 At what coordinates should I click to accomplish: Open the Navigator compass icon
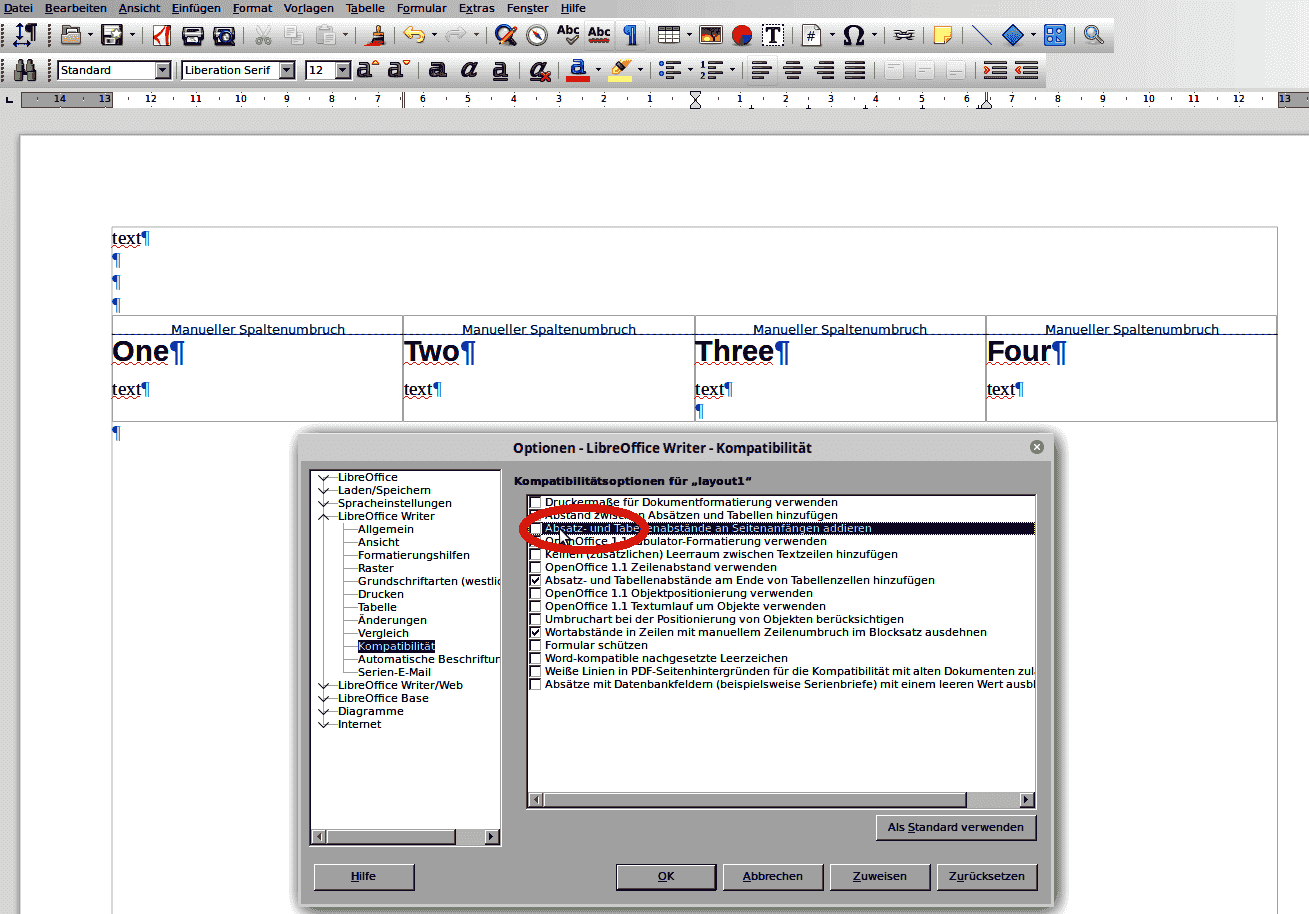(538, 35)
